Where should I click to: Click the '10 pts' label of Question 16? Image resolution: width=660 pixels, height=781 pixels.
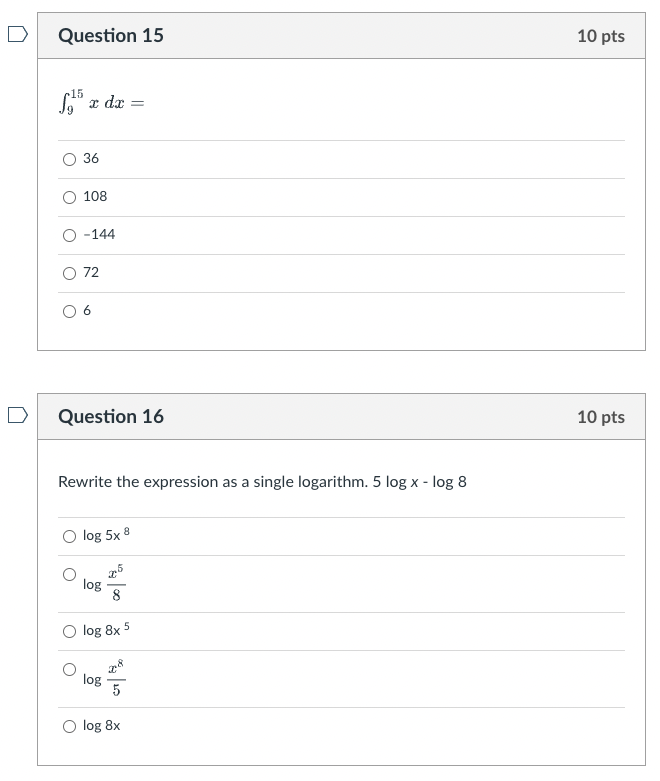[x=600, y=417]
